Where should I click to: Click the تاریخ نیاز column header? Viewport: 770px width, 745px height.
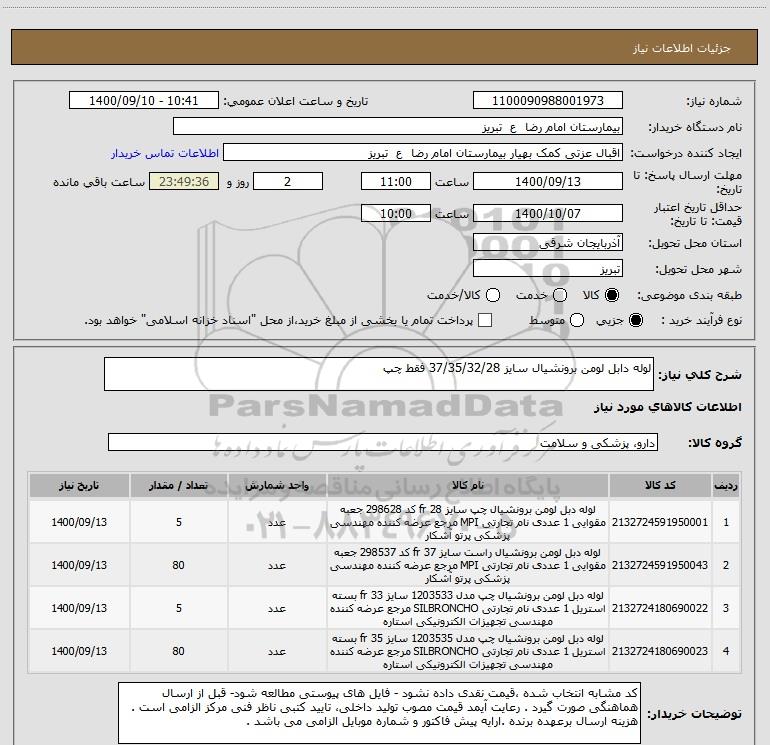79,486
